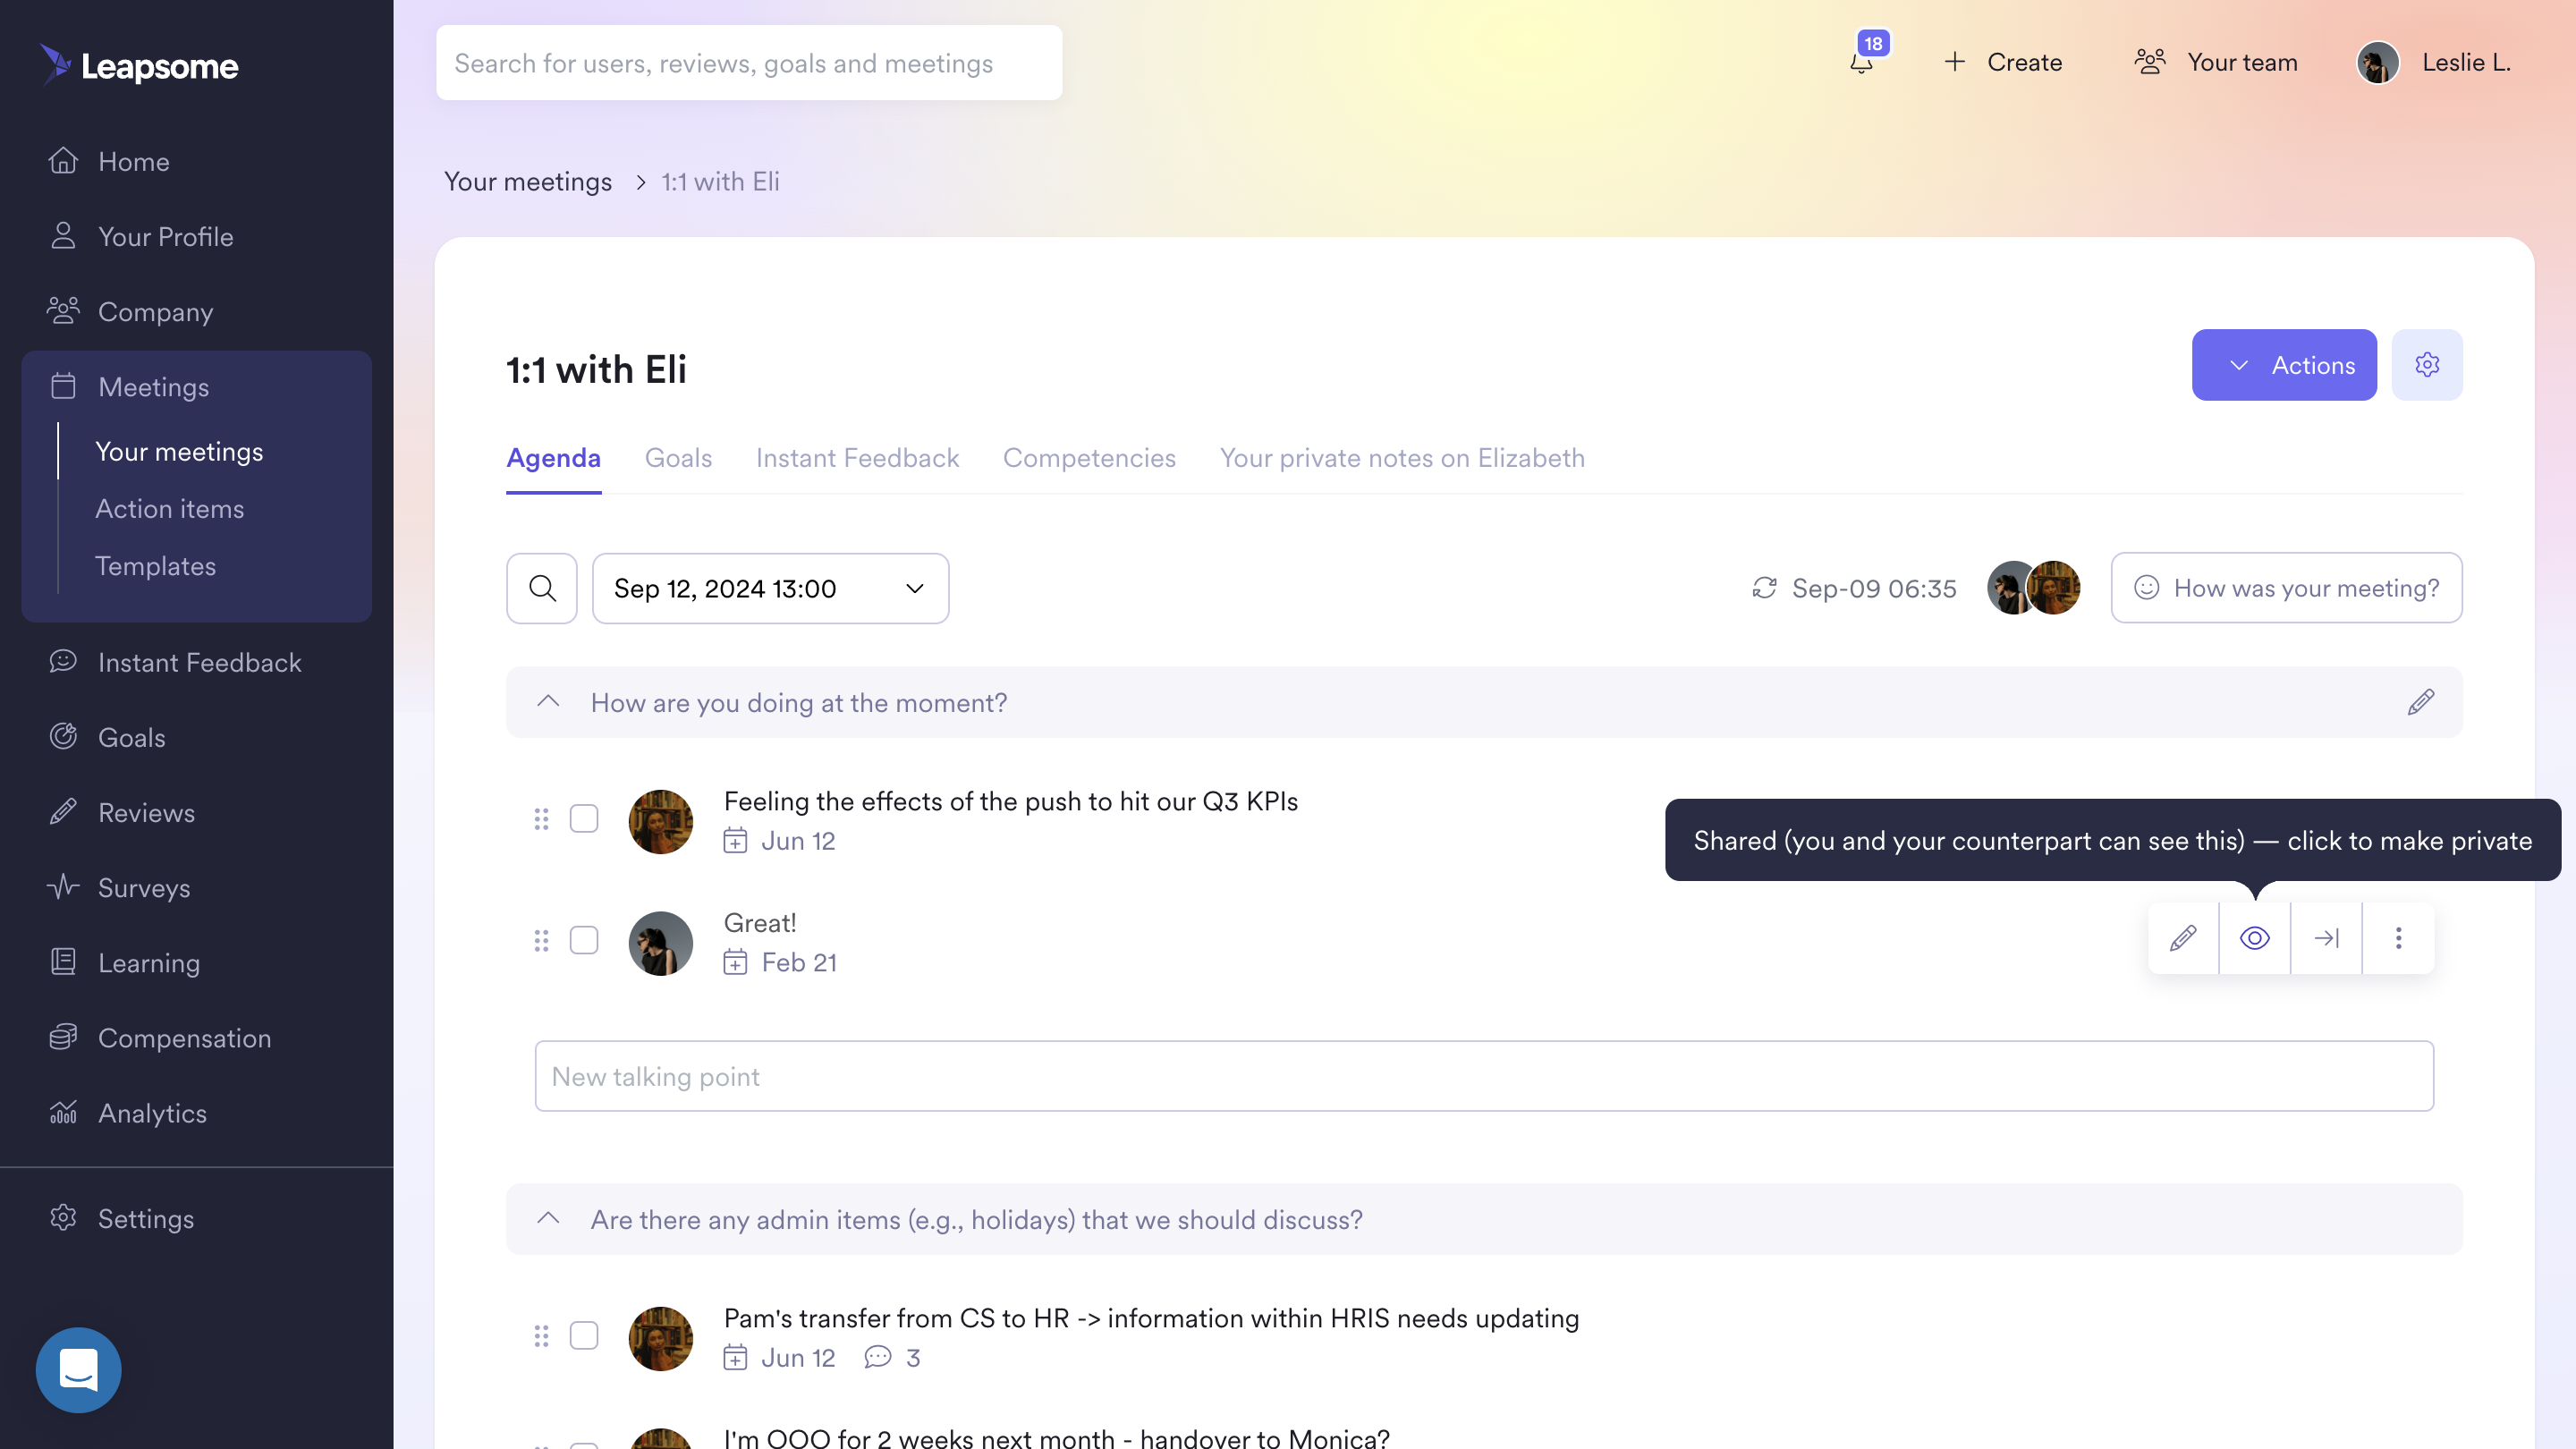Switch to the Competencies tab
This screenshot has width=2576, height=1449.
pyautogui.click(x=1089, y=457)
